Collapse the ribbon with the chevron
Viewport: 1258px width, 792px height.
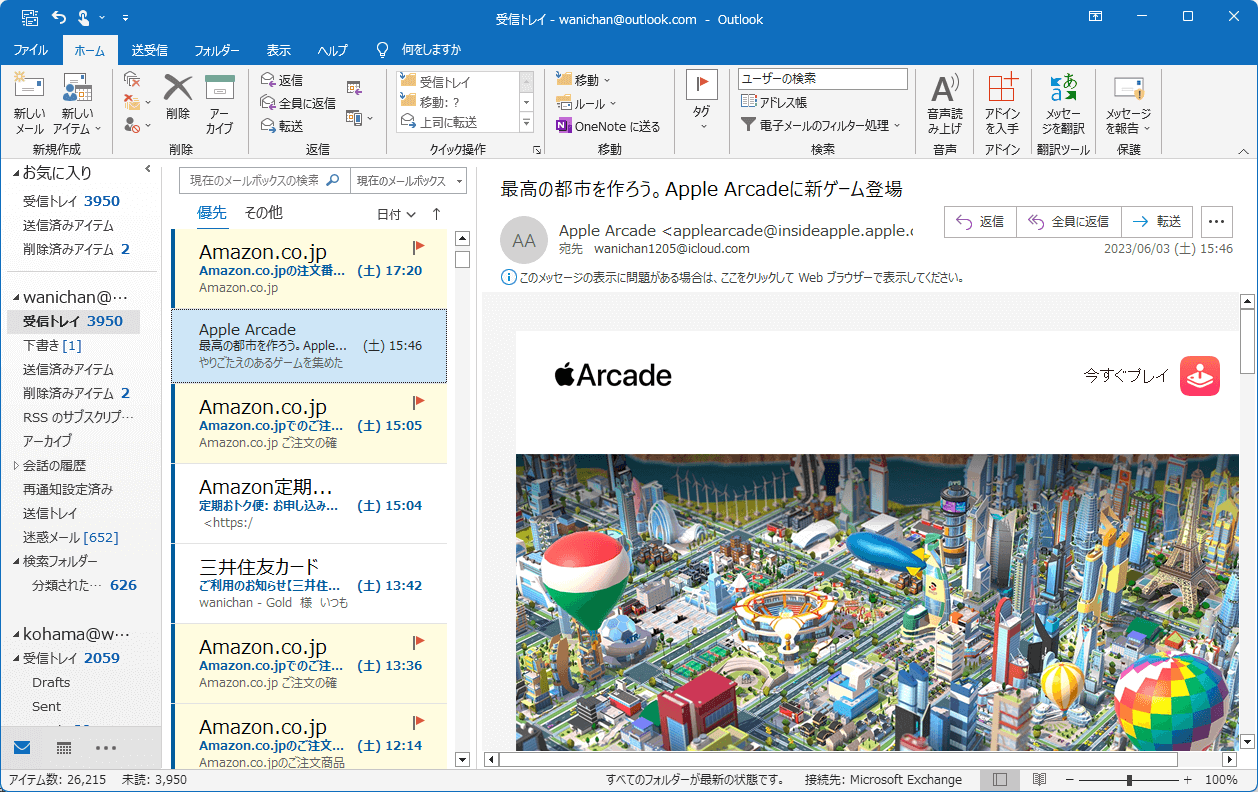click(1244, 151)
